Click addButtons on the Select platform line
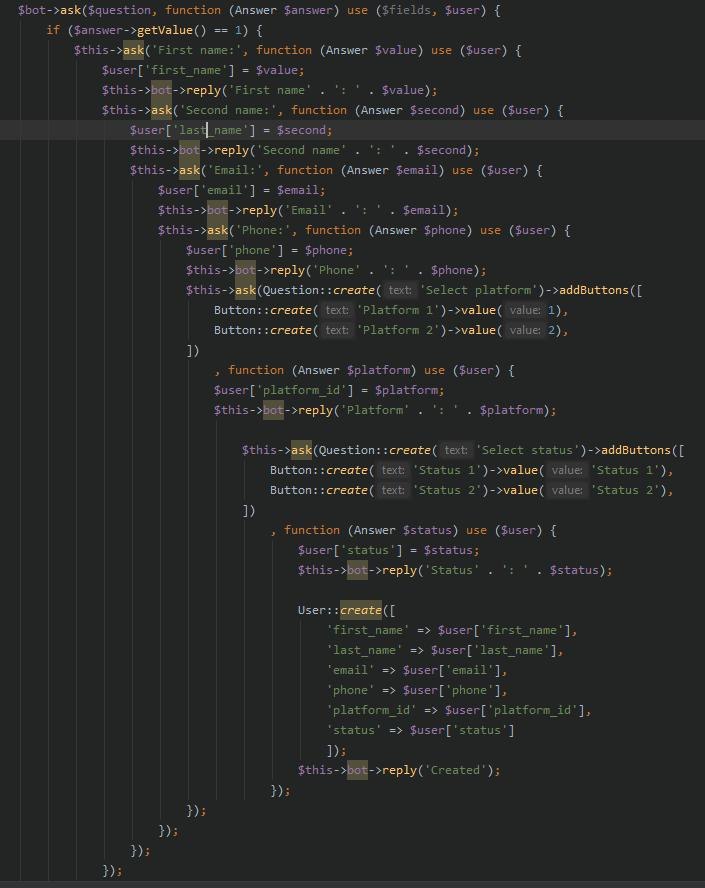The width and height of the screenshot is (705, 888). point(594,290)
